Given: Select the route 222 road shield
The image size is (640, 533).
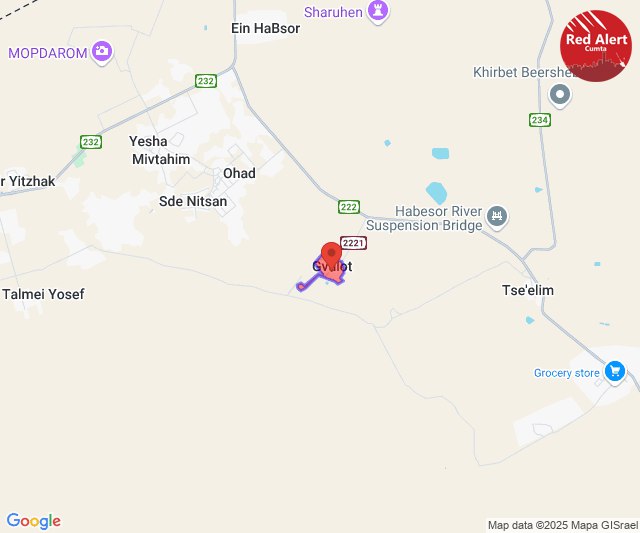Looking at the screenshot, I should pyautogui.click(x=349, y=207).
